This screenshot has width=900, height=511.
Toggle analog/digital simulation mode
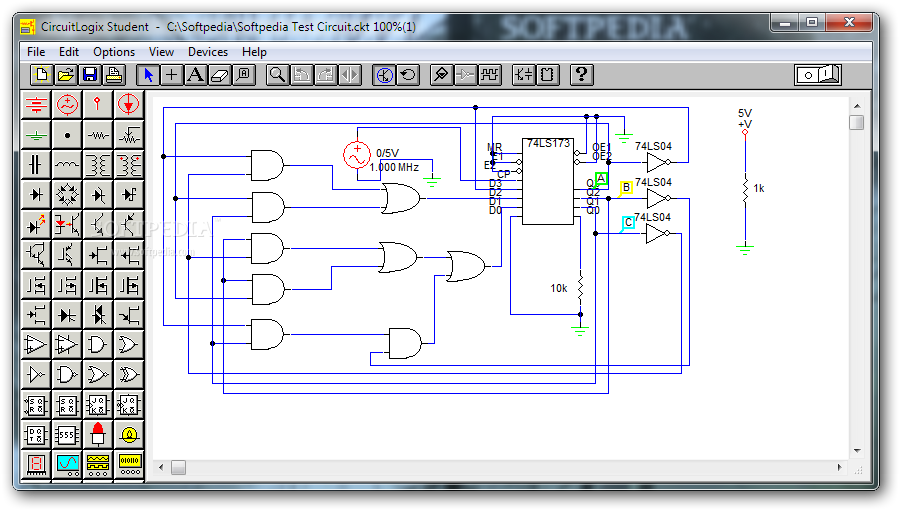tap(384, 75)
